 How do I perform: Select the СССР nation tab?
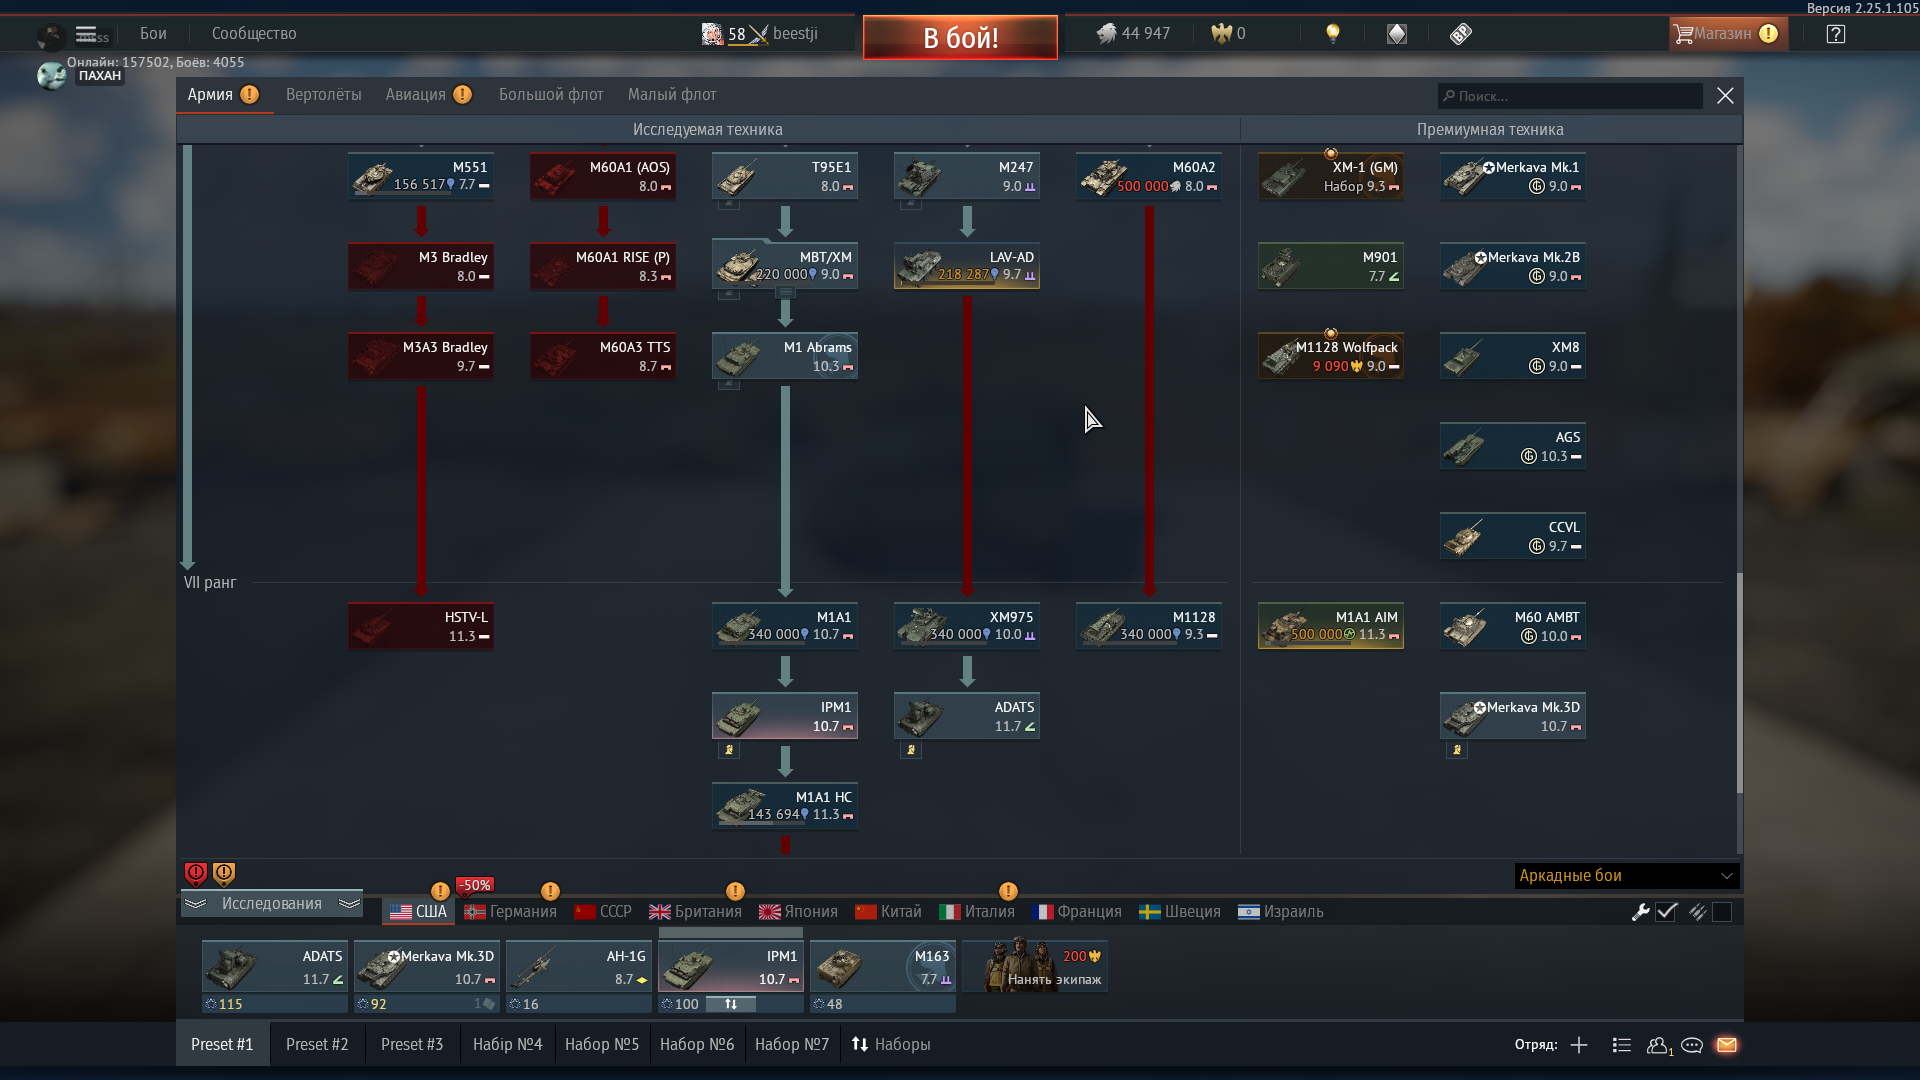tap(603, 912)
